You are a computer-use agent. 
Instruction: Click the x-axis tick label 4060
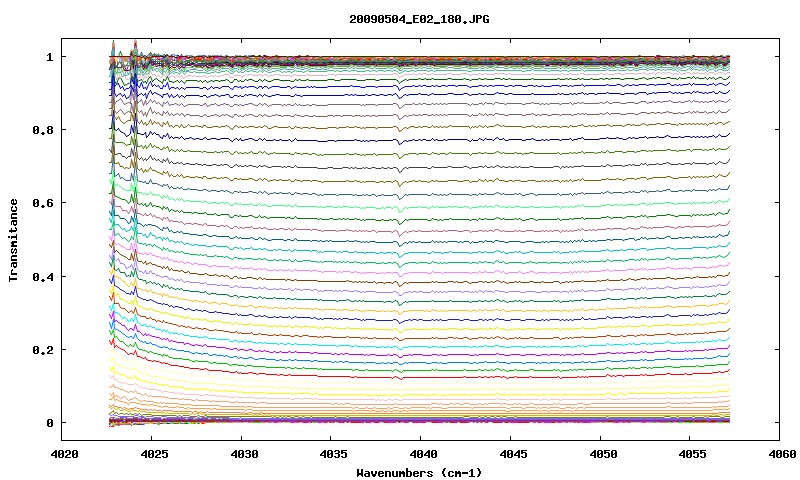782,453
